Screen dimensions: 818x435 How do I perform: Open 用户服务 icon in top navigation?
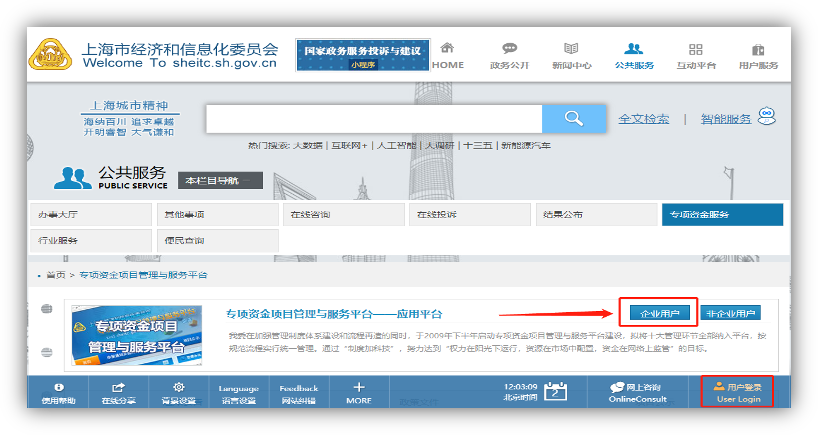pyautogui.click(x=758, y=49)
